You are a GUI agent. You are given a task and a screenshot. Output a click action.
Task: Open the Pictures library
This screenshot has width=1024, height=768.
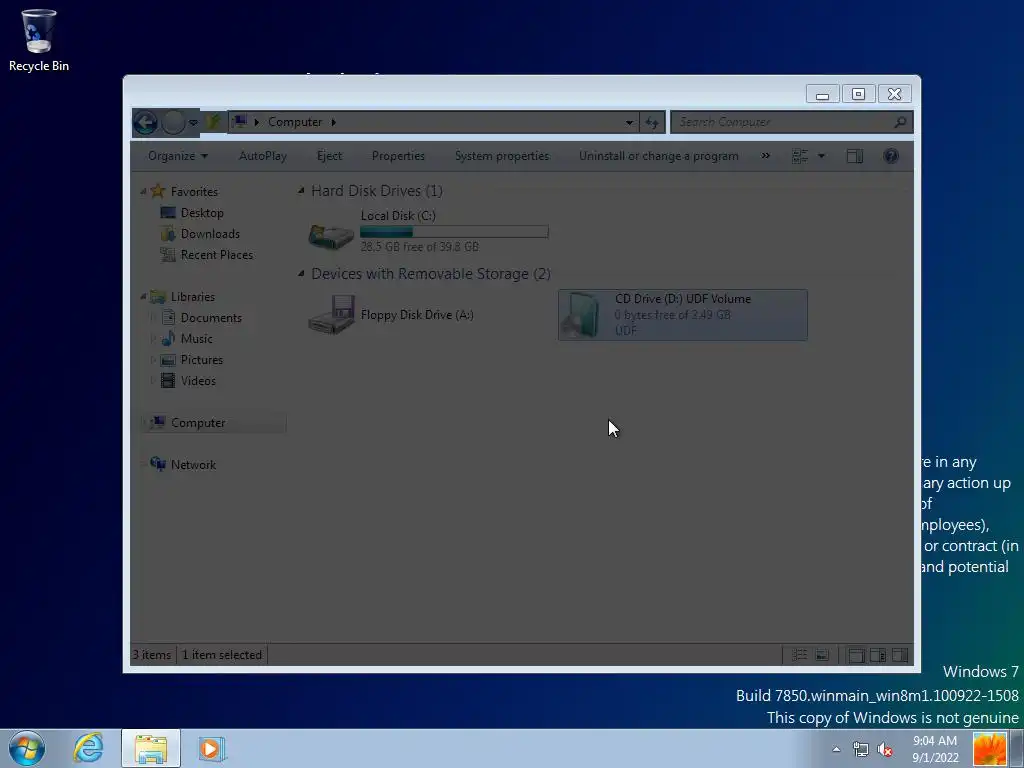202,360
